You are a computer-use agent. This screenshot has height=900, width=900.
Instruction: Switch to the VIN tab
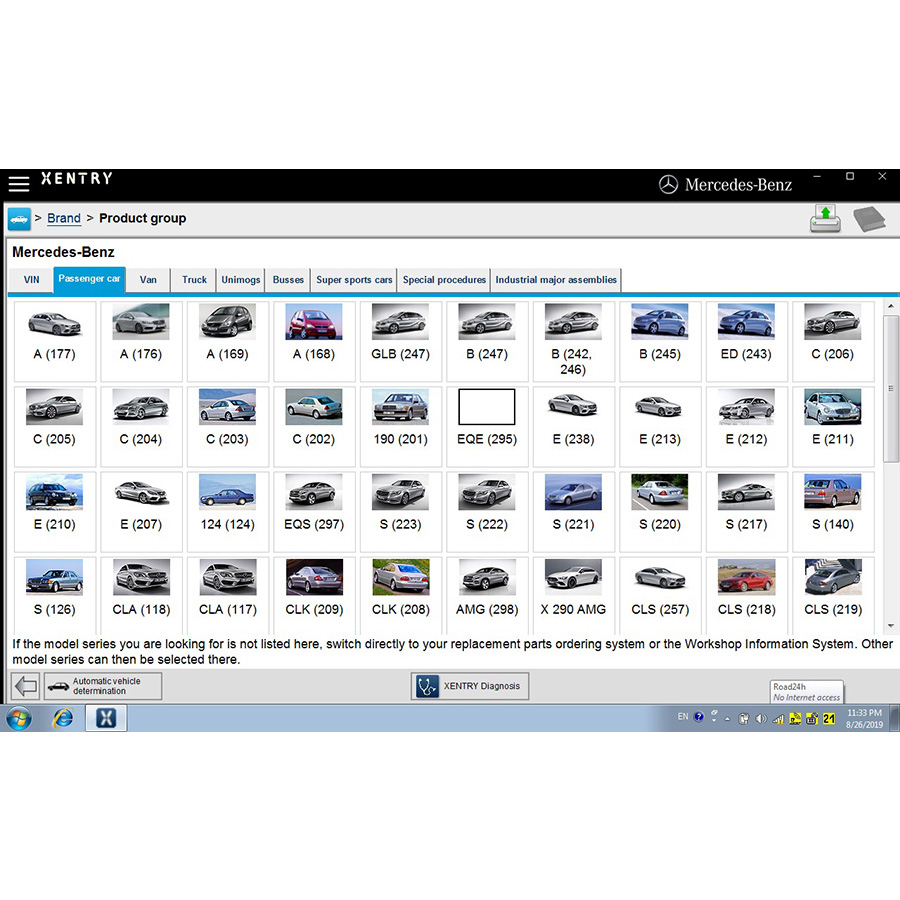pos(32,280)
